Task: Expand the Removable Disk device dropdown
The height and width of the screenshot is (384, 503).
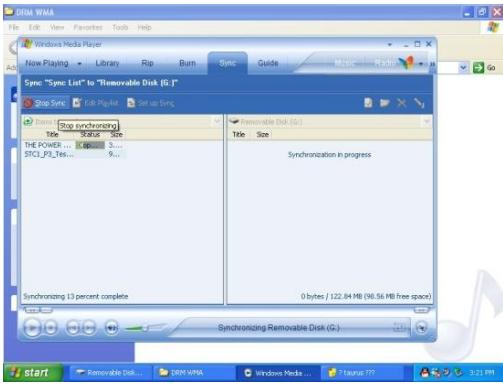Action: point(426,121)
